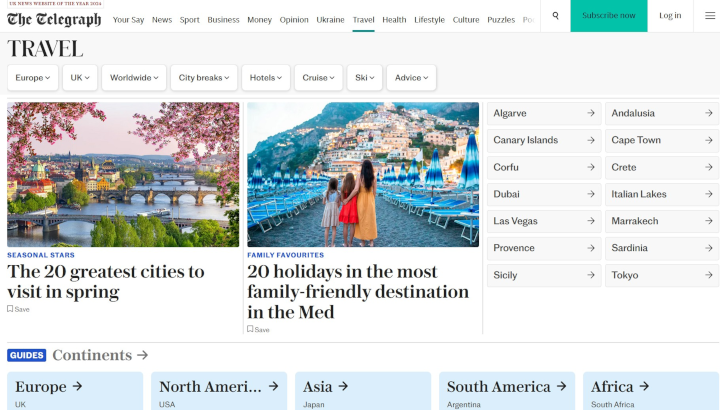The height and width of the screenshot is (410, 720).
Task: Expand the City breaks dropdown
Action: pyautogui.click(x=204, y=78)
